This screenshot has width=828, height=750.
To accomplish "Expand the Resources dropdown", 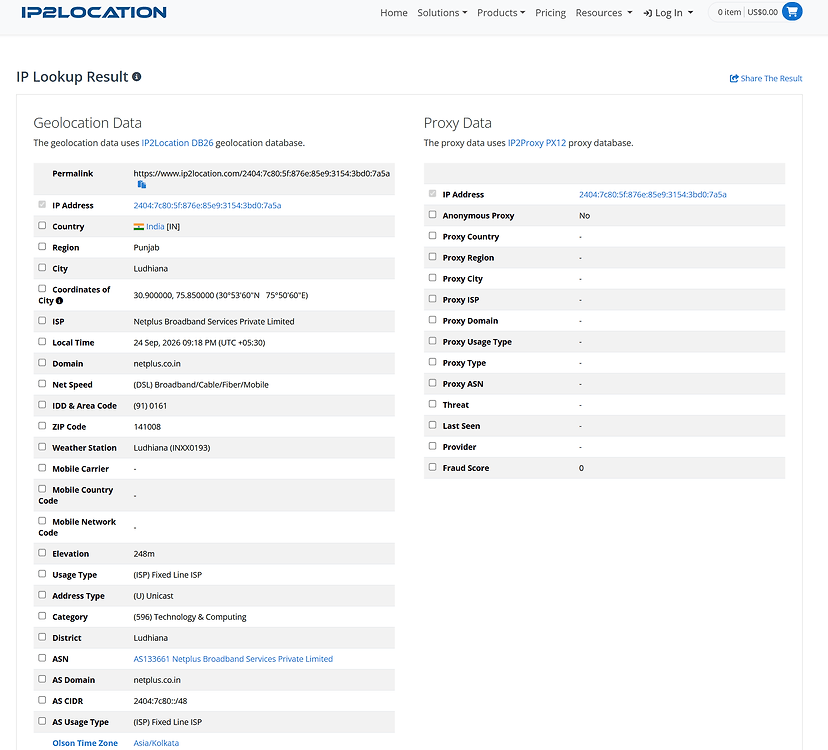I will pos(604,13).
